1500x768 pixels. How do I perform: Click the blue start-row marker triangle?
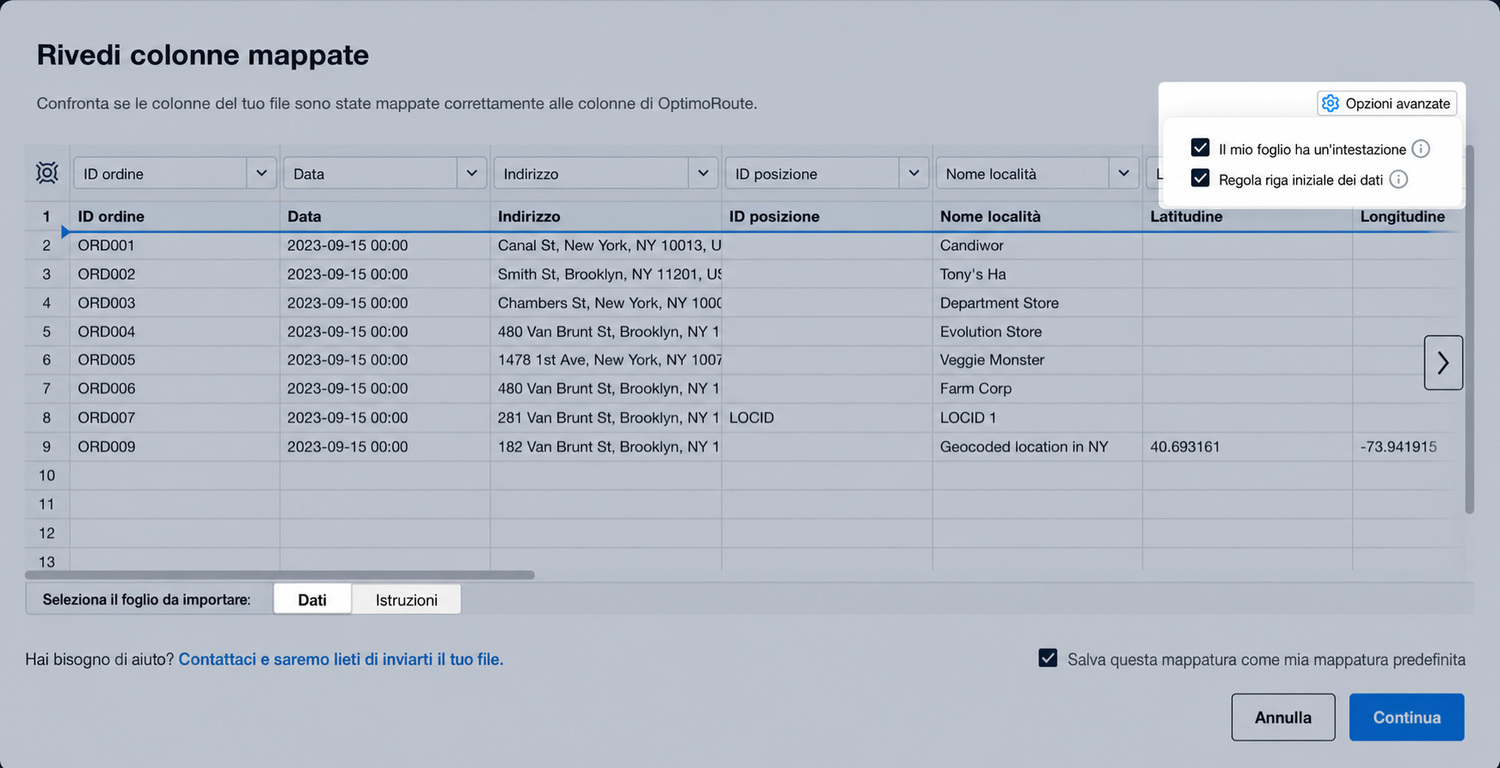click(65, 231)
